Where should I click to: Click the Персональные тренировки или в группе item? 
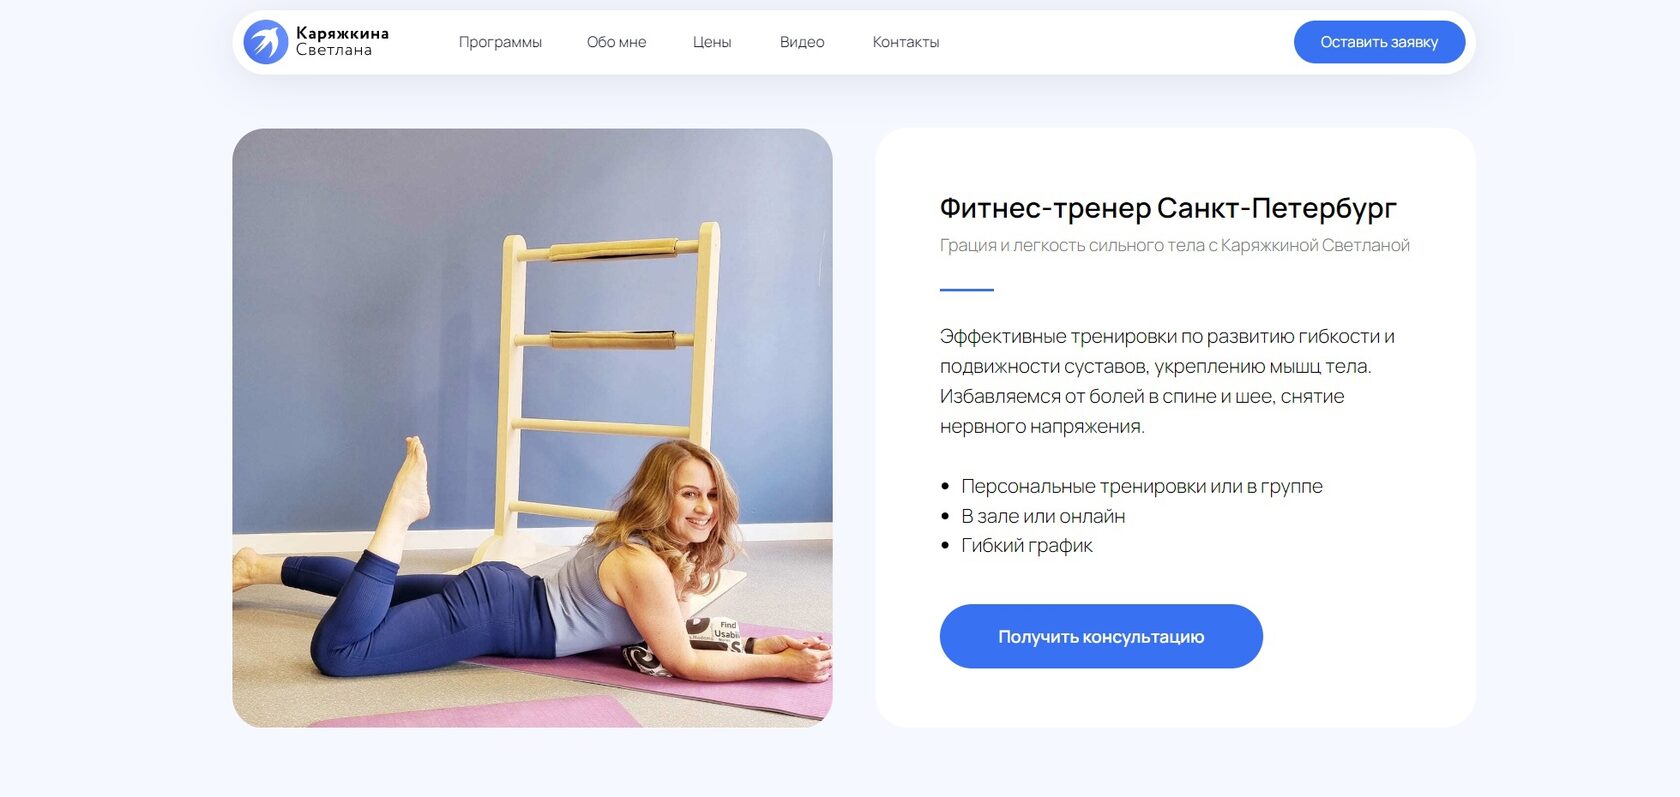tap(1141, 486)
